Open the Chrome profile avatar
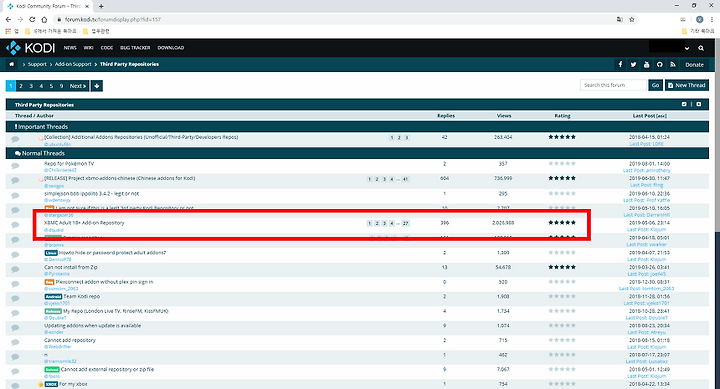This screenshot has height=389, width=720. 699,19
